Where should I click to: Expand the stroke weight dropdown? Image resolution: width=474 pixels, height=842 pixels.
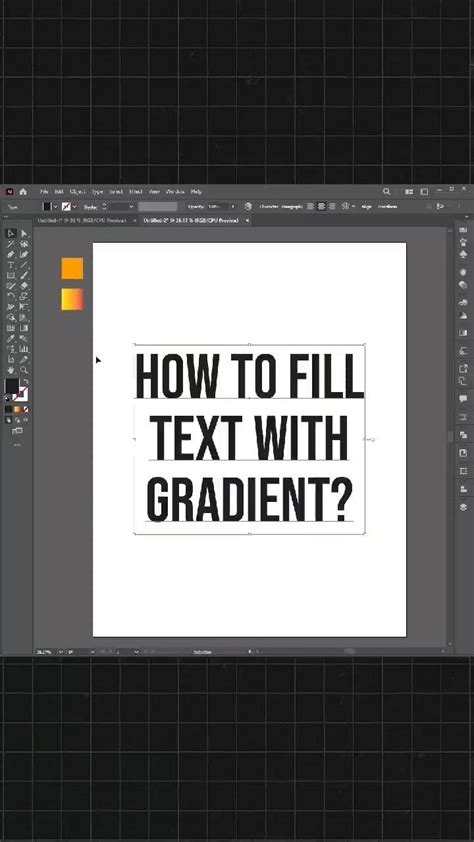tap(131, 207)
